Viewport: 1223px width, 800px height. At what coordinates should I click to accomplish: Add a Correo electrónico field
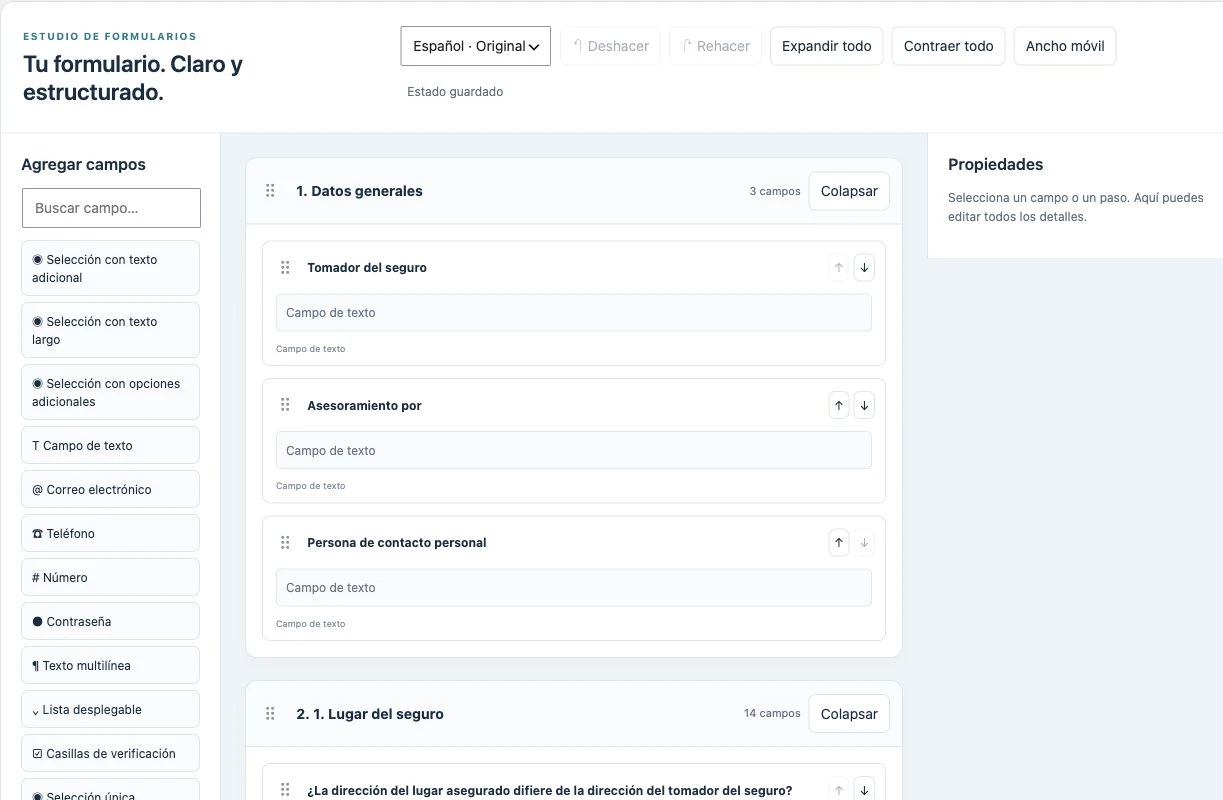pyautogui.click(x=110, y=489)
